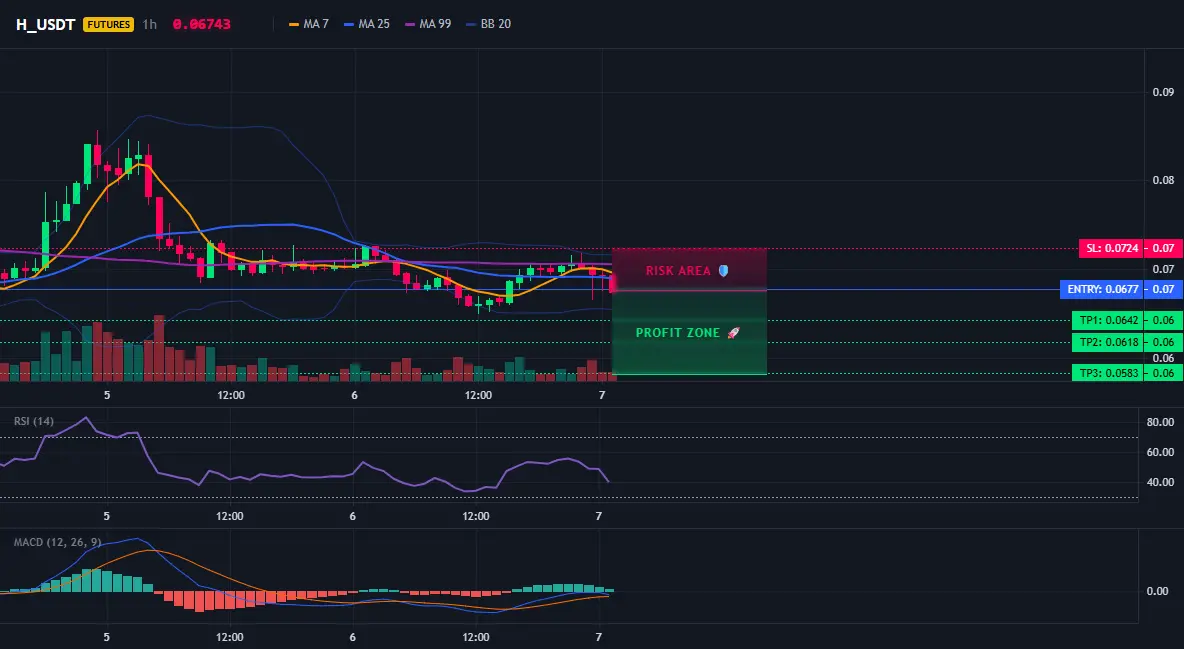The image size is (1184, 649).
Task: Click the 80.00 RSI axis value
Action: [x=1161, y=422]
